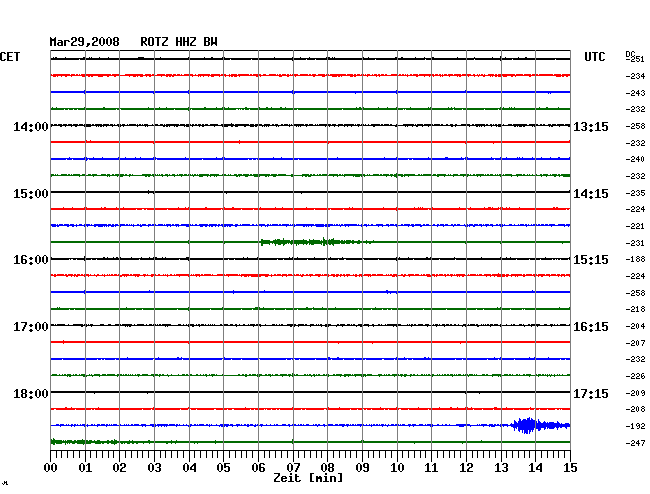
Task: Select the 17:00 CET time label
Action: (31, 327)
